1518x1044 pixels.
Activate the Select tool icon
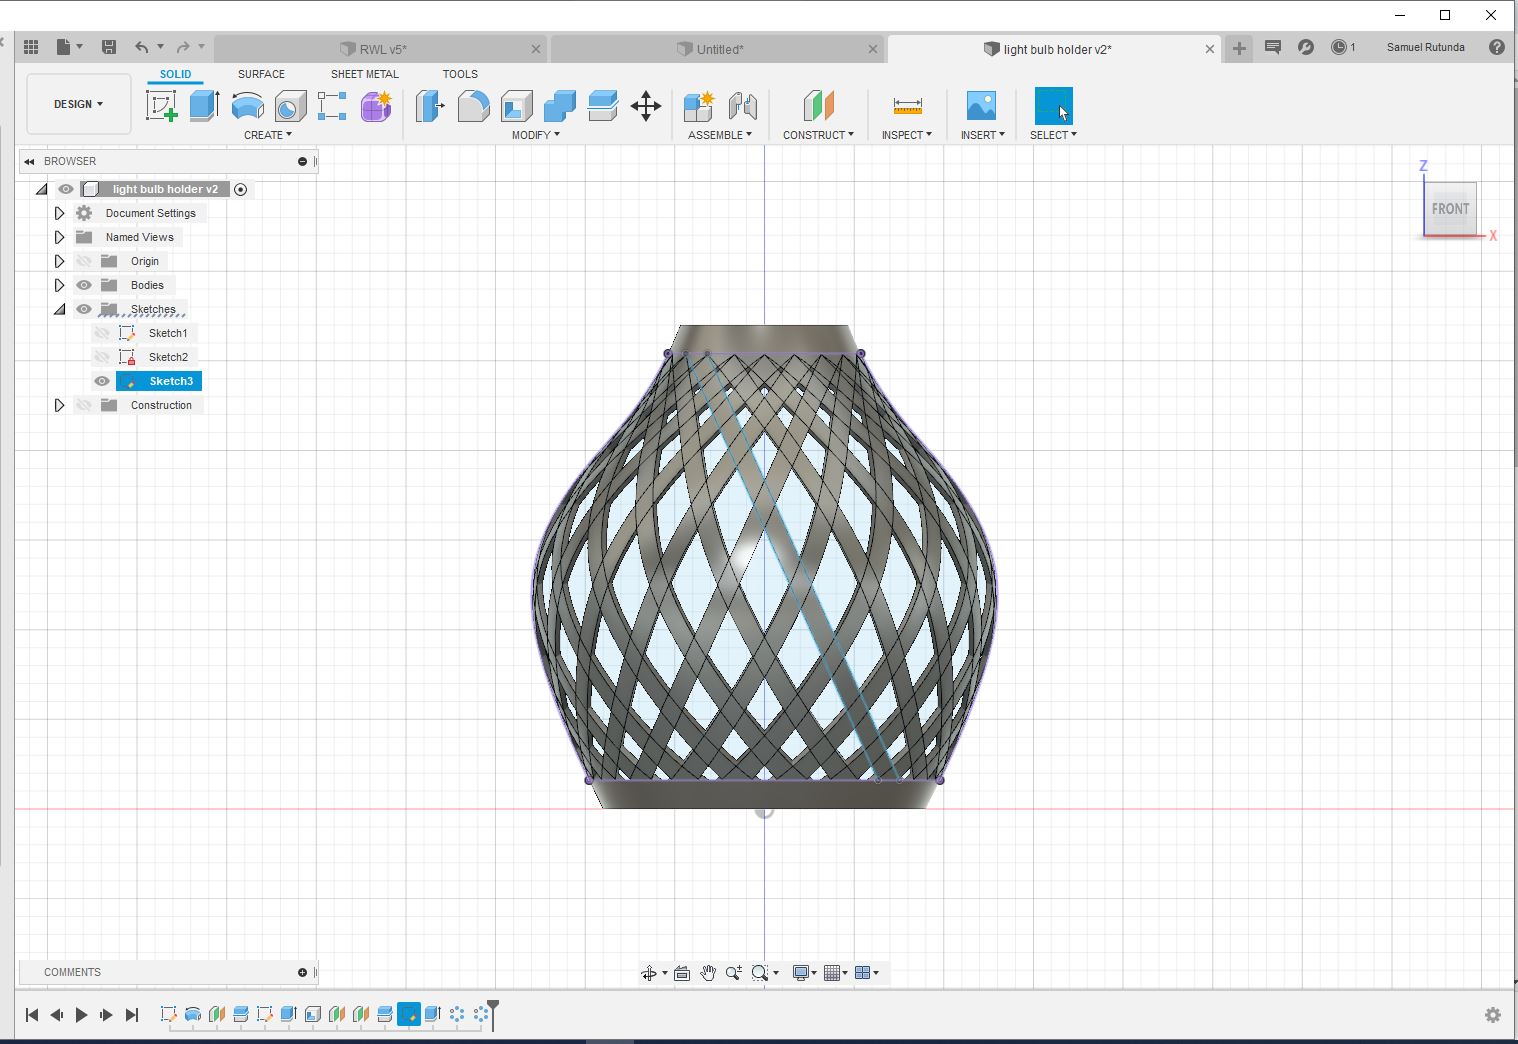[1053, 106]
